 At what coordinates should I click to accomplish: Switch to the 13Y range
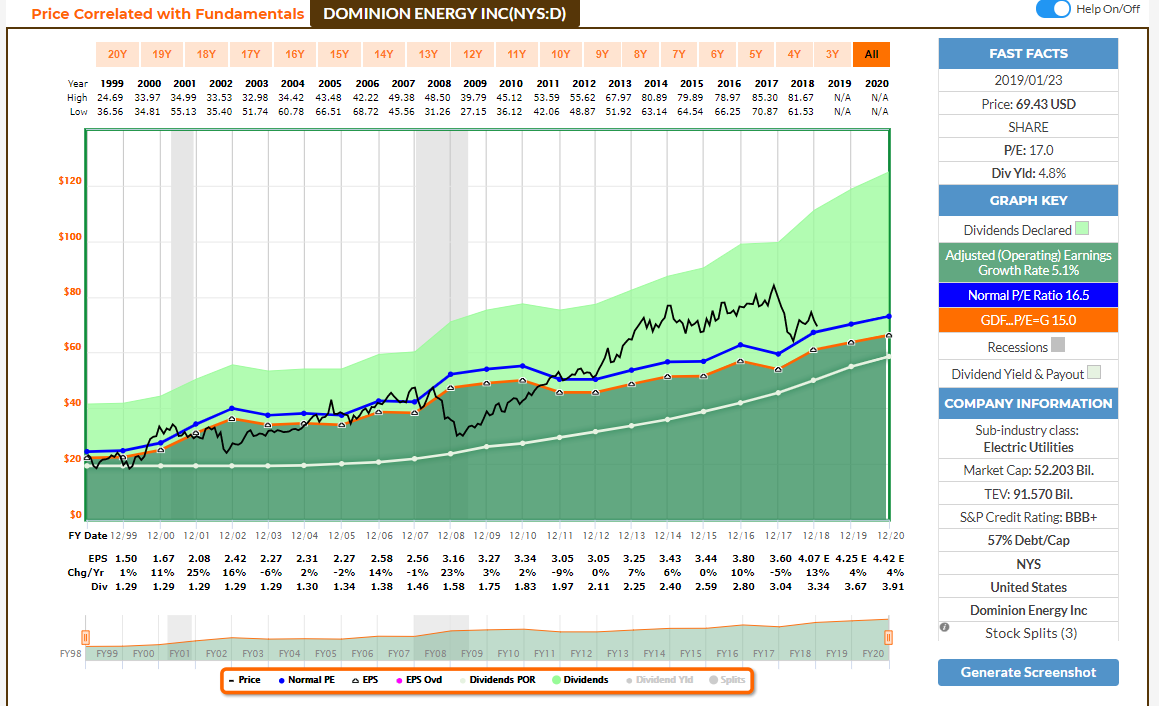pyautogui.click(x=428, y=54)
